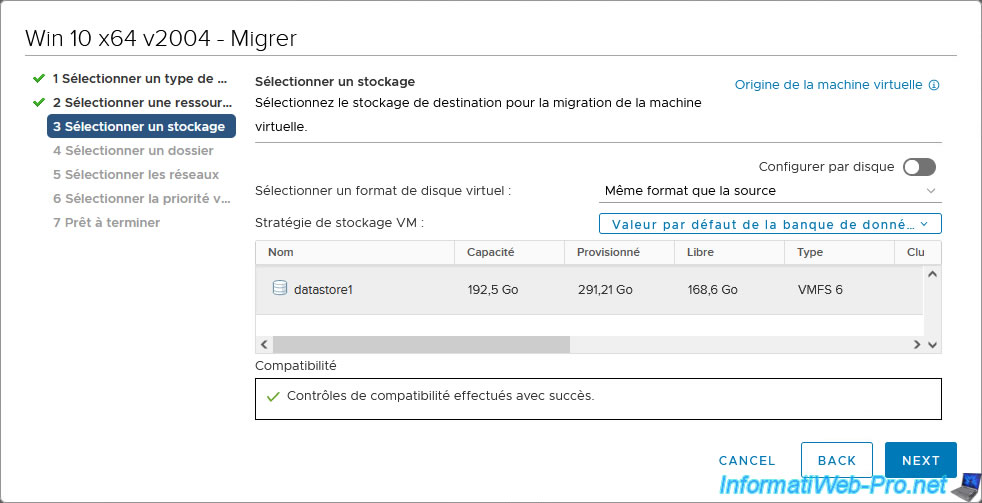Click the green checkmark for step 2
Image resolution: width=982 pixels, height=503 pixels.
(39, 102)
